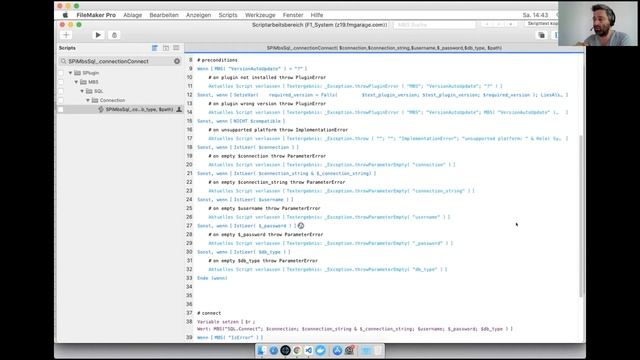Select line 33 Ende (wenn) step

click(x=212, y=278)
